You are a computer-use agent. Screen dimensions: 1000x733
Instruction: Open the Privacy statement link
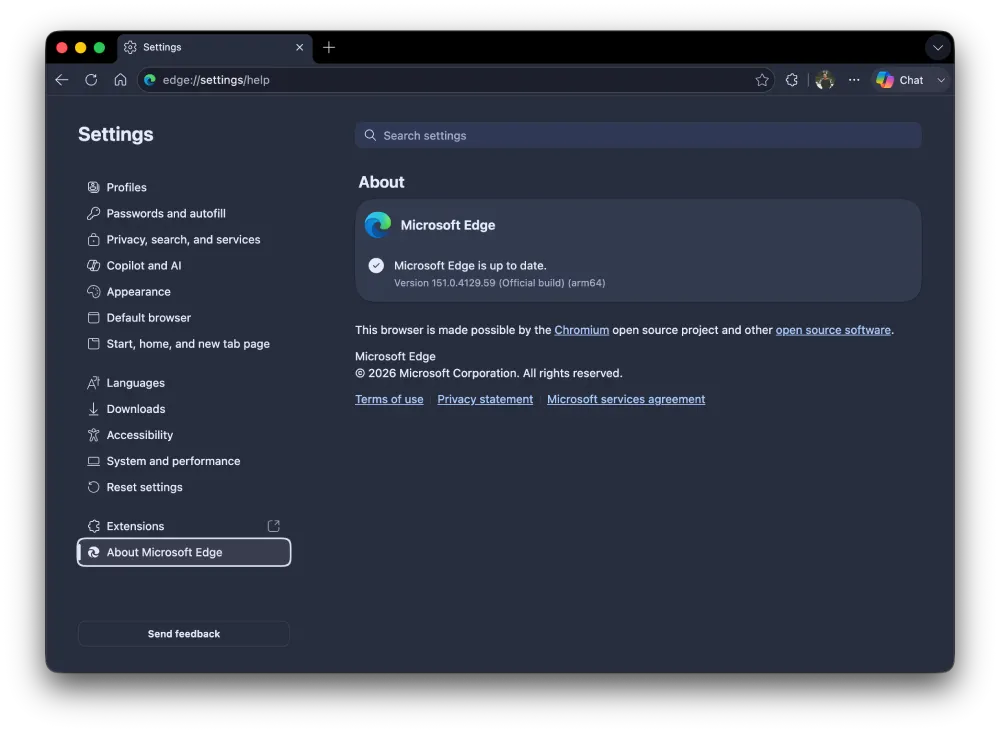click(485, 399)
